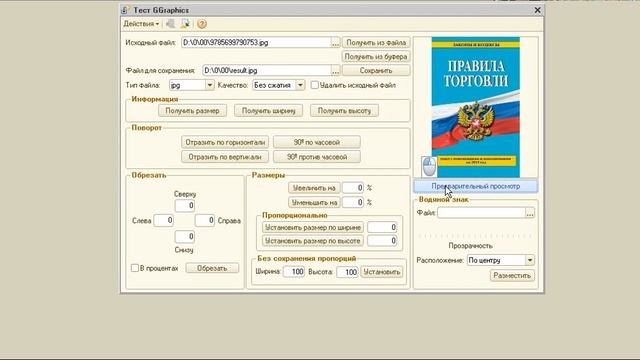Click the Разместить button
The width and height of the screenshot is (640, 360).
pyautogui.click(x=512, y=276)
